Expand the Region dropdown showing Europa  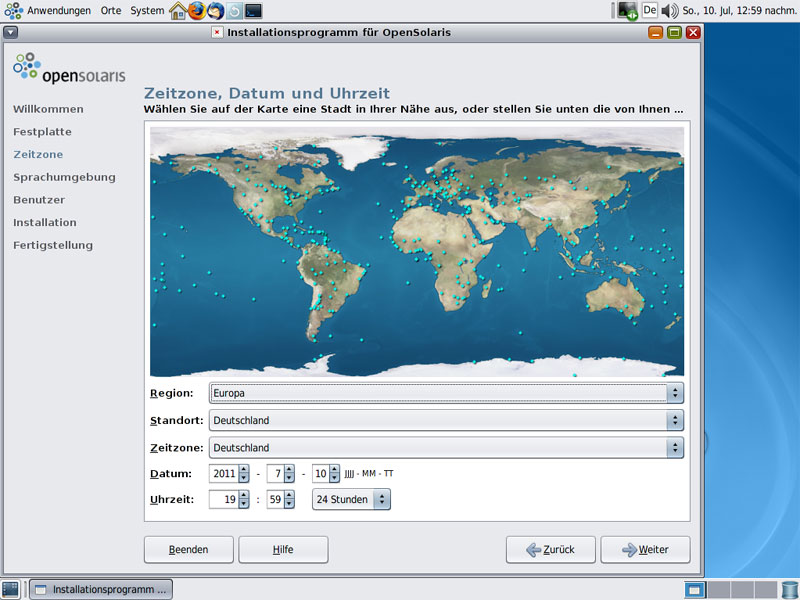pyautogui.click(x=446, y=393)
